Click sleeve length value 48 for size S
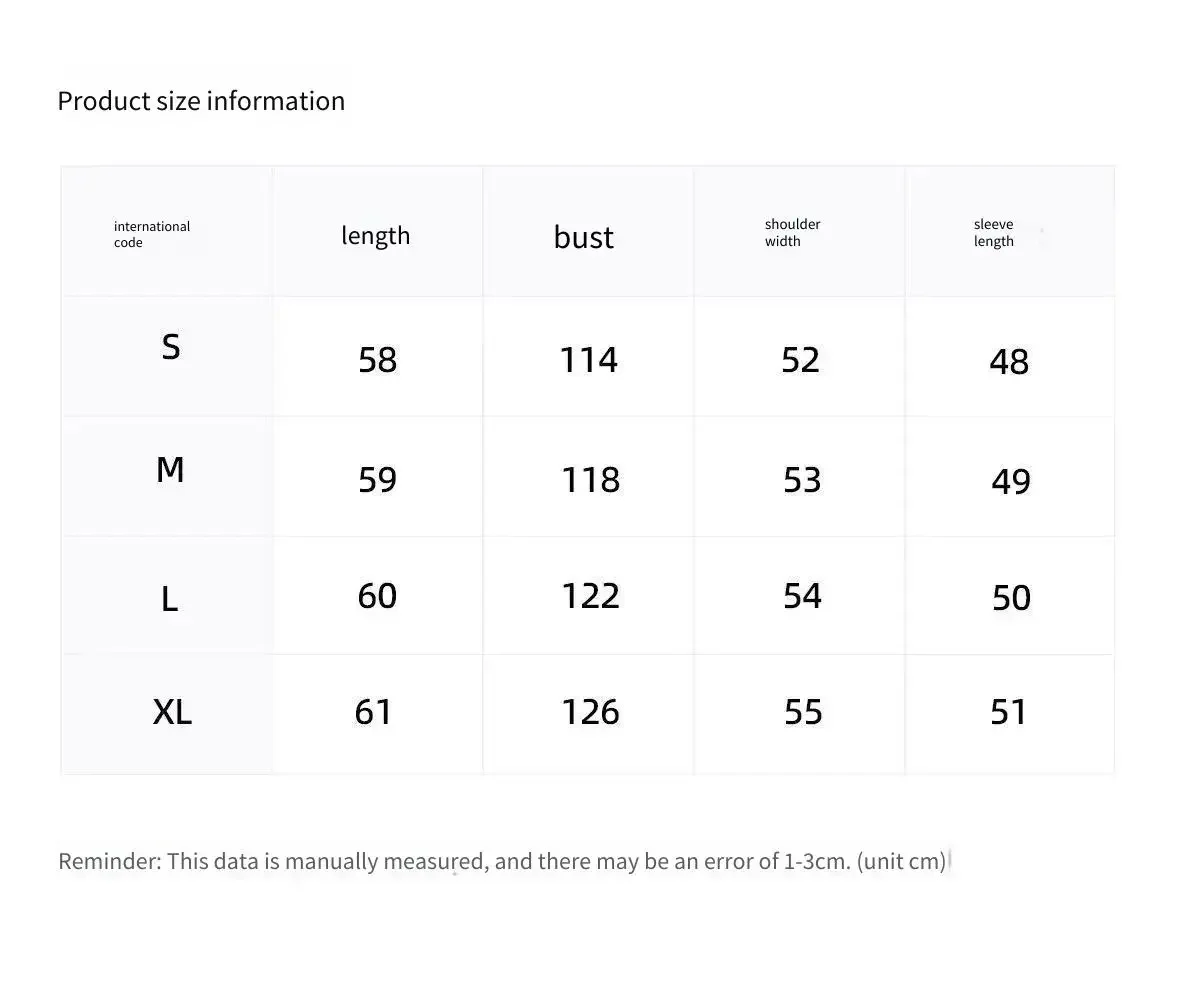The height and width of the screenshot is (1000, 1179). pyautogui.click(x=1009, y=362)
